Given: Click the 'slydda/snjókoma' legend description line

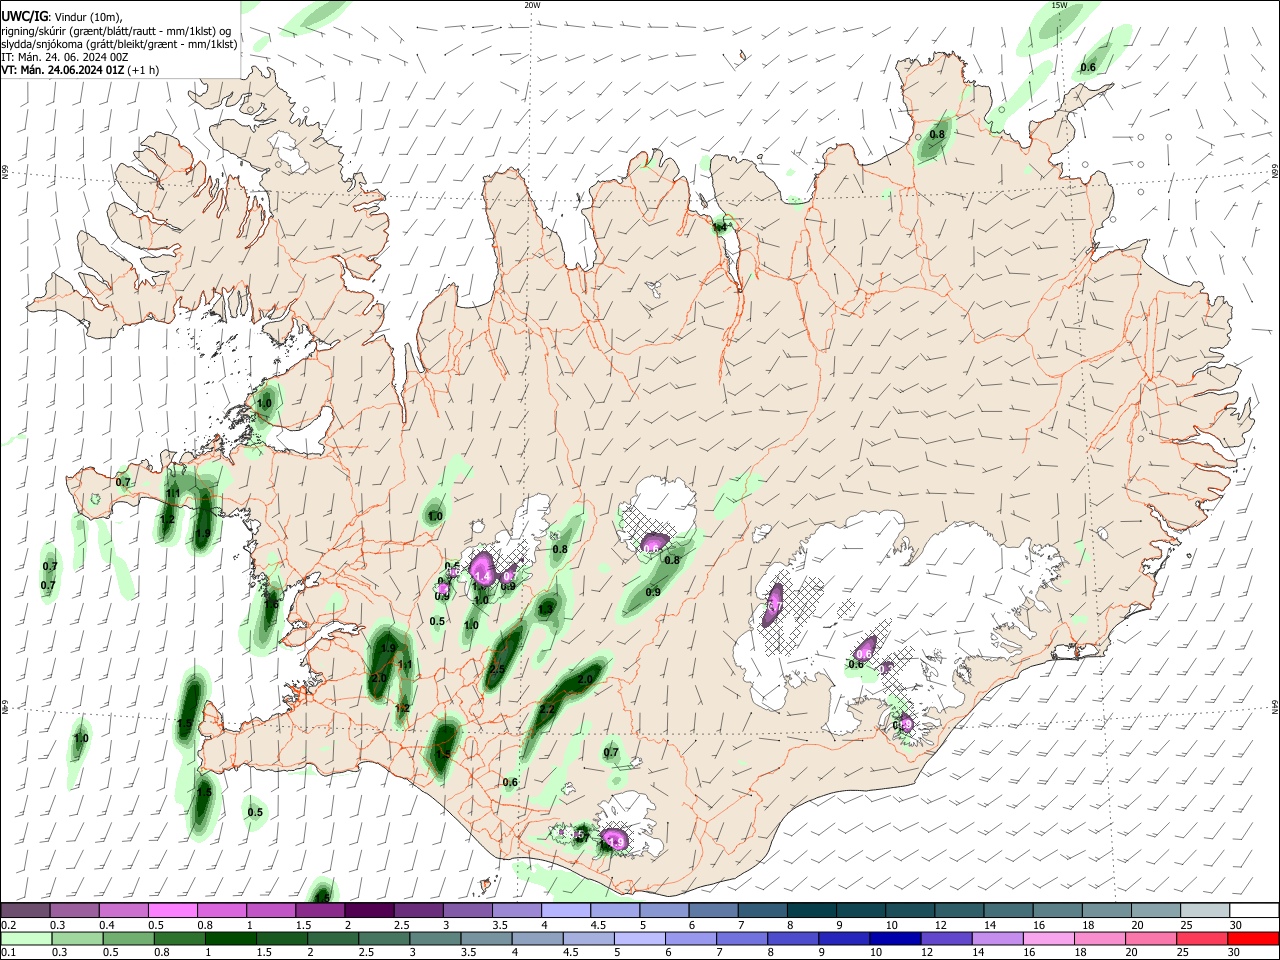Looking at the screenshot, I should (119, 44).
